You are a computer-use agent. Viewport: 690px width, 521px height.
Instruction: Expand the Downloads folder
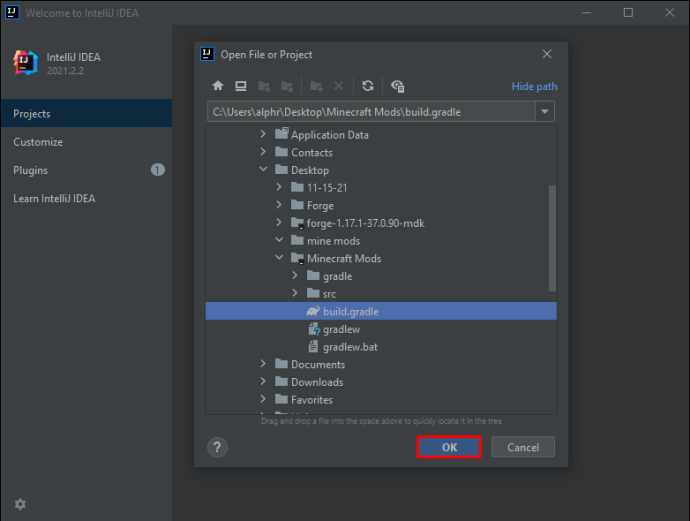263,381
